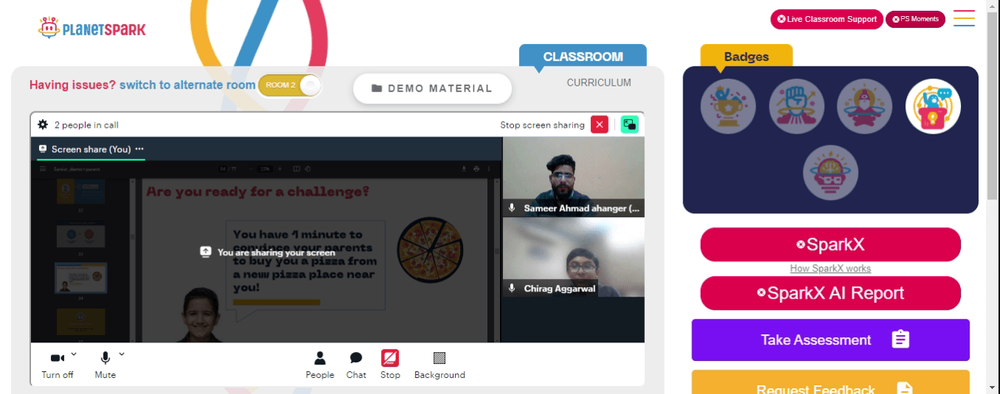Open the How SparkX works link
Screen dimensions: 1000x394
click(x=830, y=268)
